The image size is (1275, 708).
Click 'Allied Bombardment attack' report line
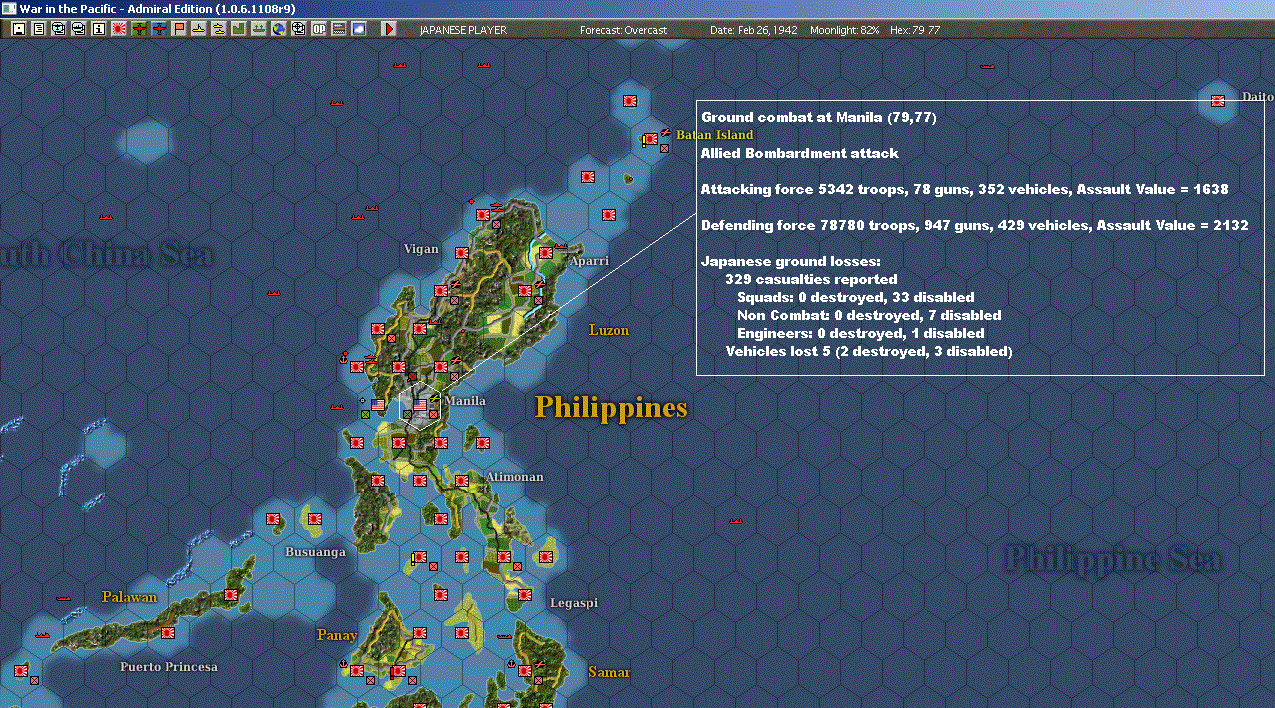[x=800, y=153]
